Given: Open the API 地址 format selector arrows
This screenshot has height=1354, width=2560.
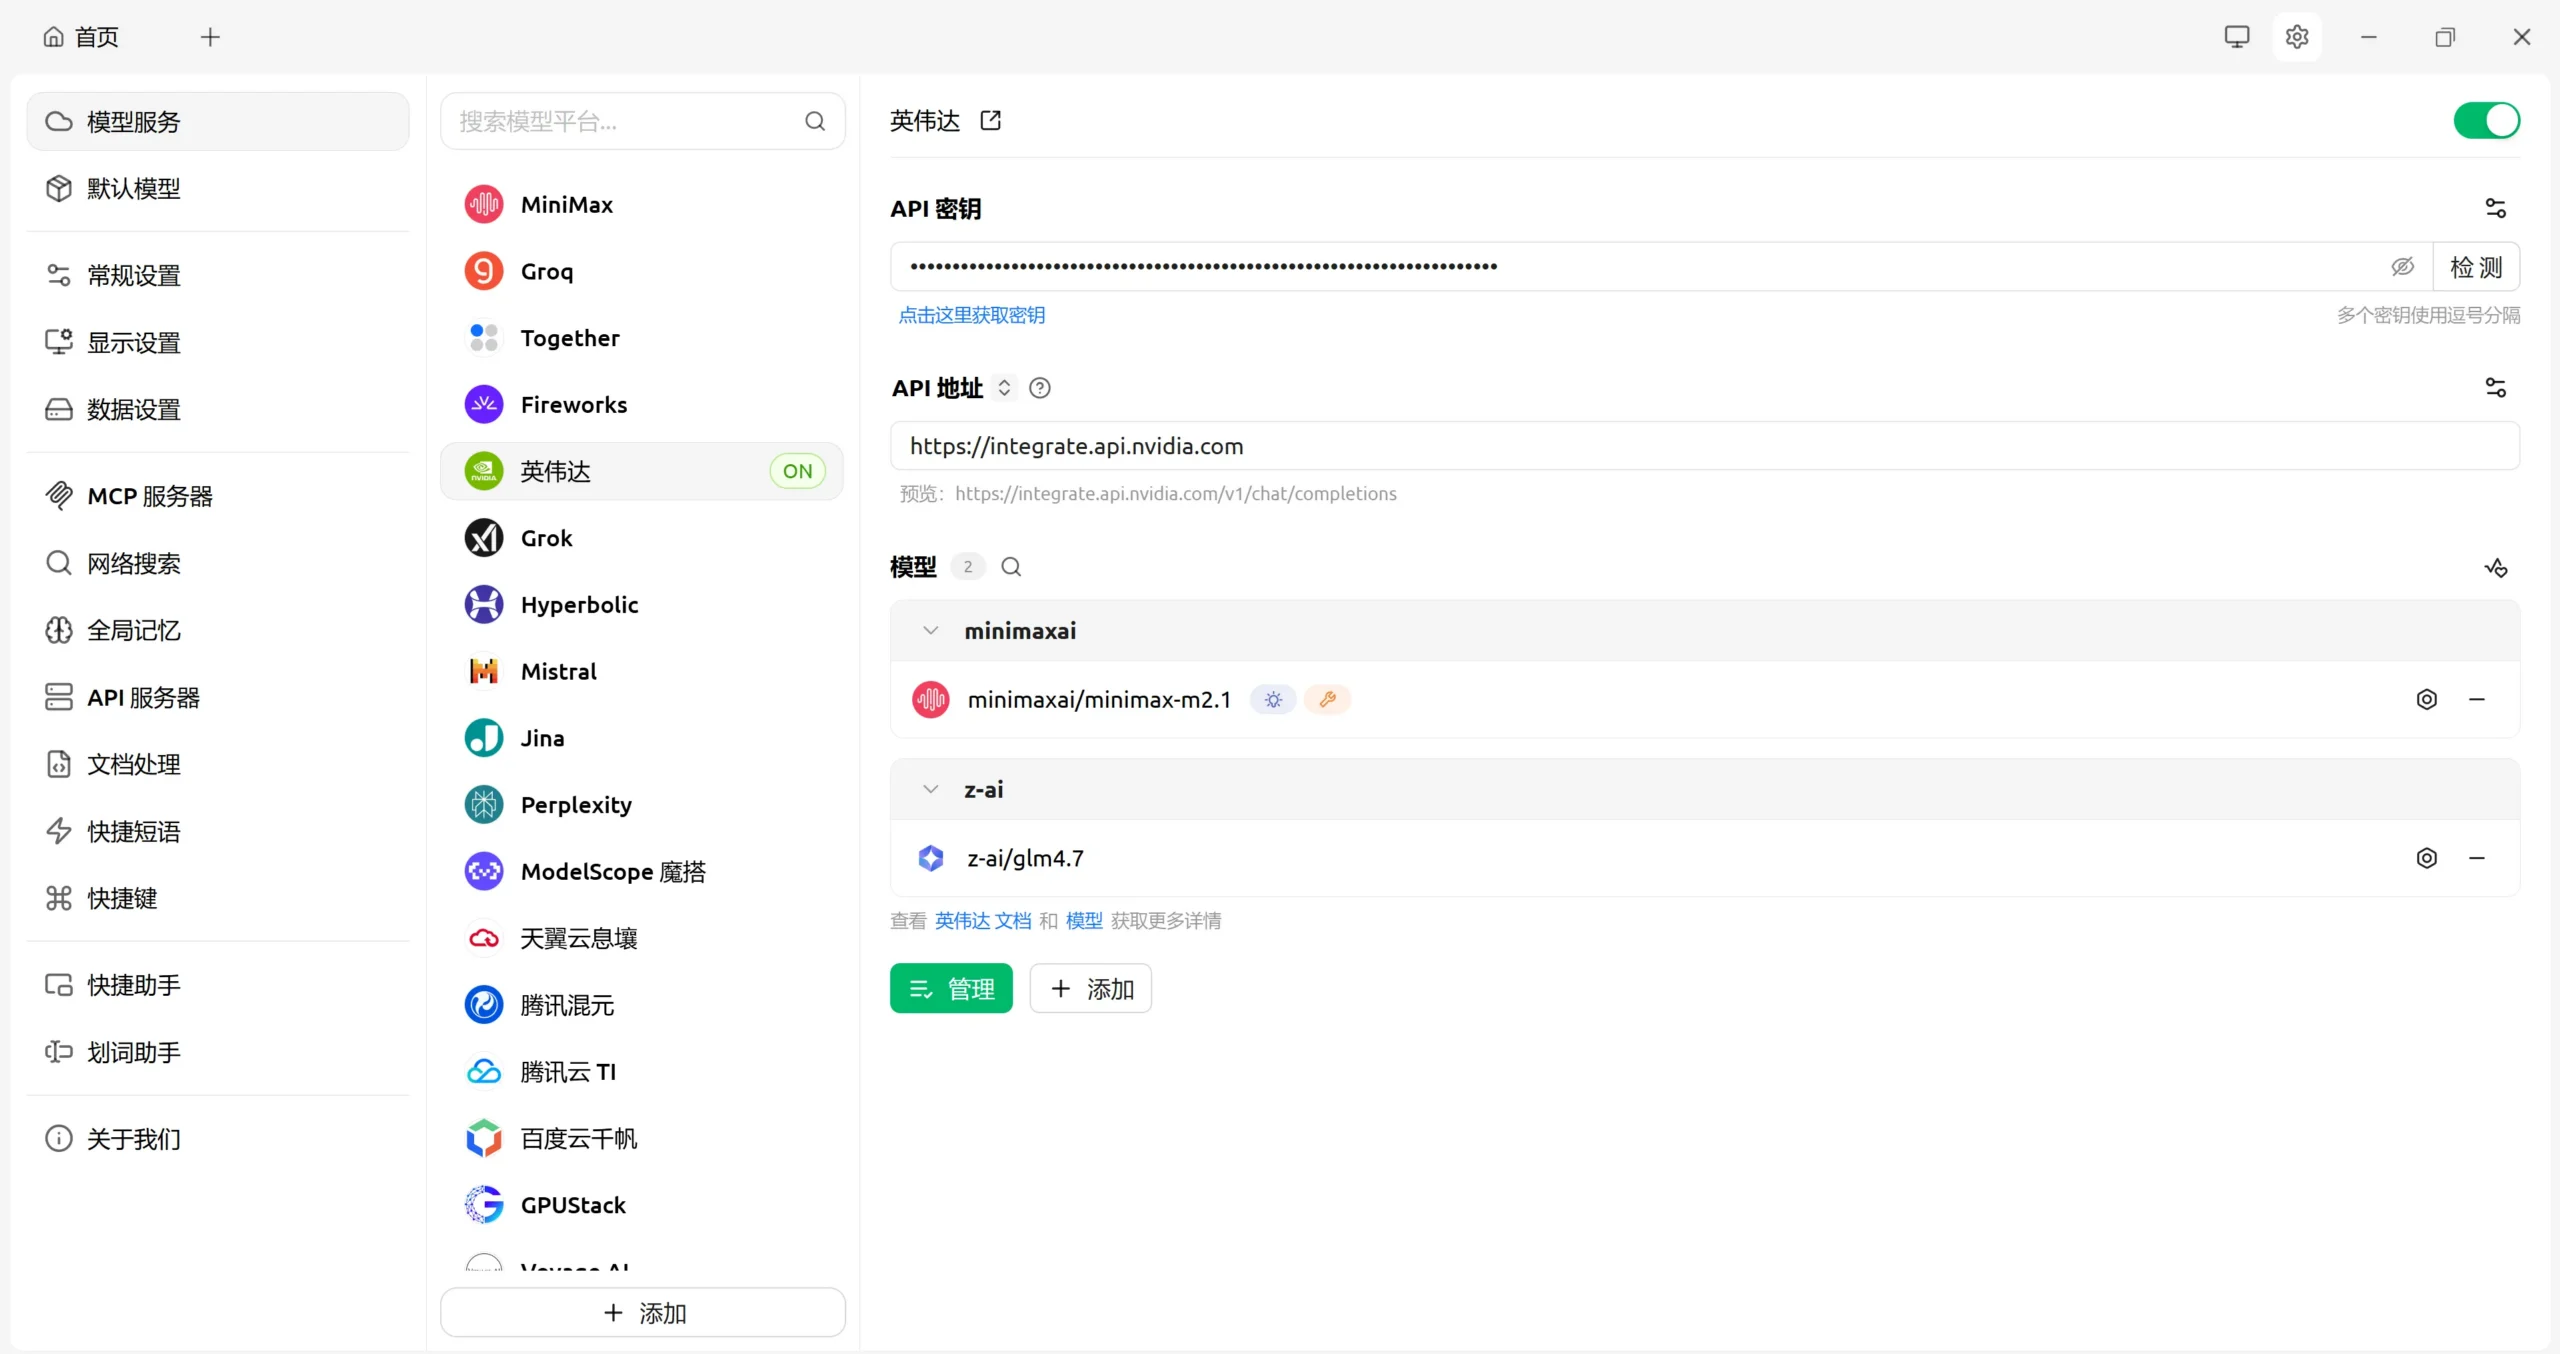Looking at the screenshot, I should tap(1005, 388).
